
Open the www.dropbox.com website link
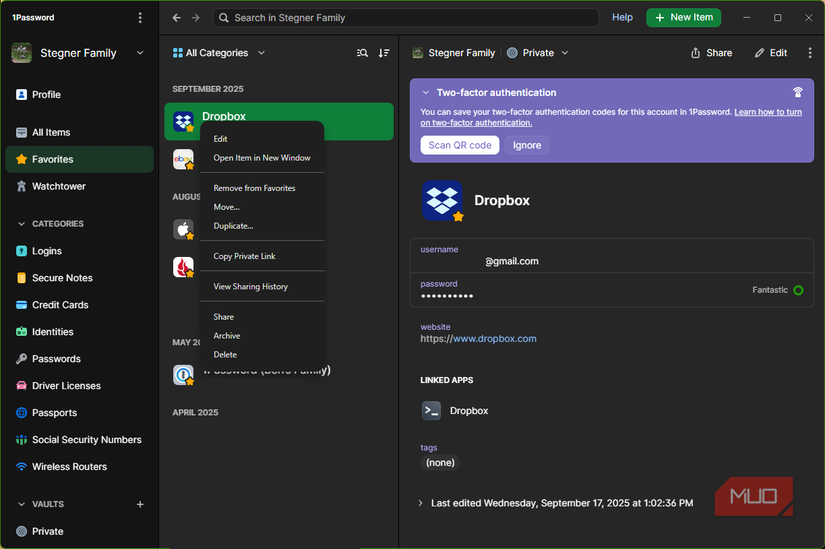pos(495,339)
